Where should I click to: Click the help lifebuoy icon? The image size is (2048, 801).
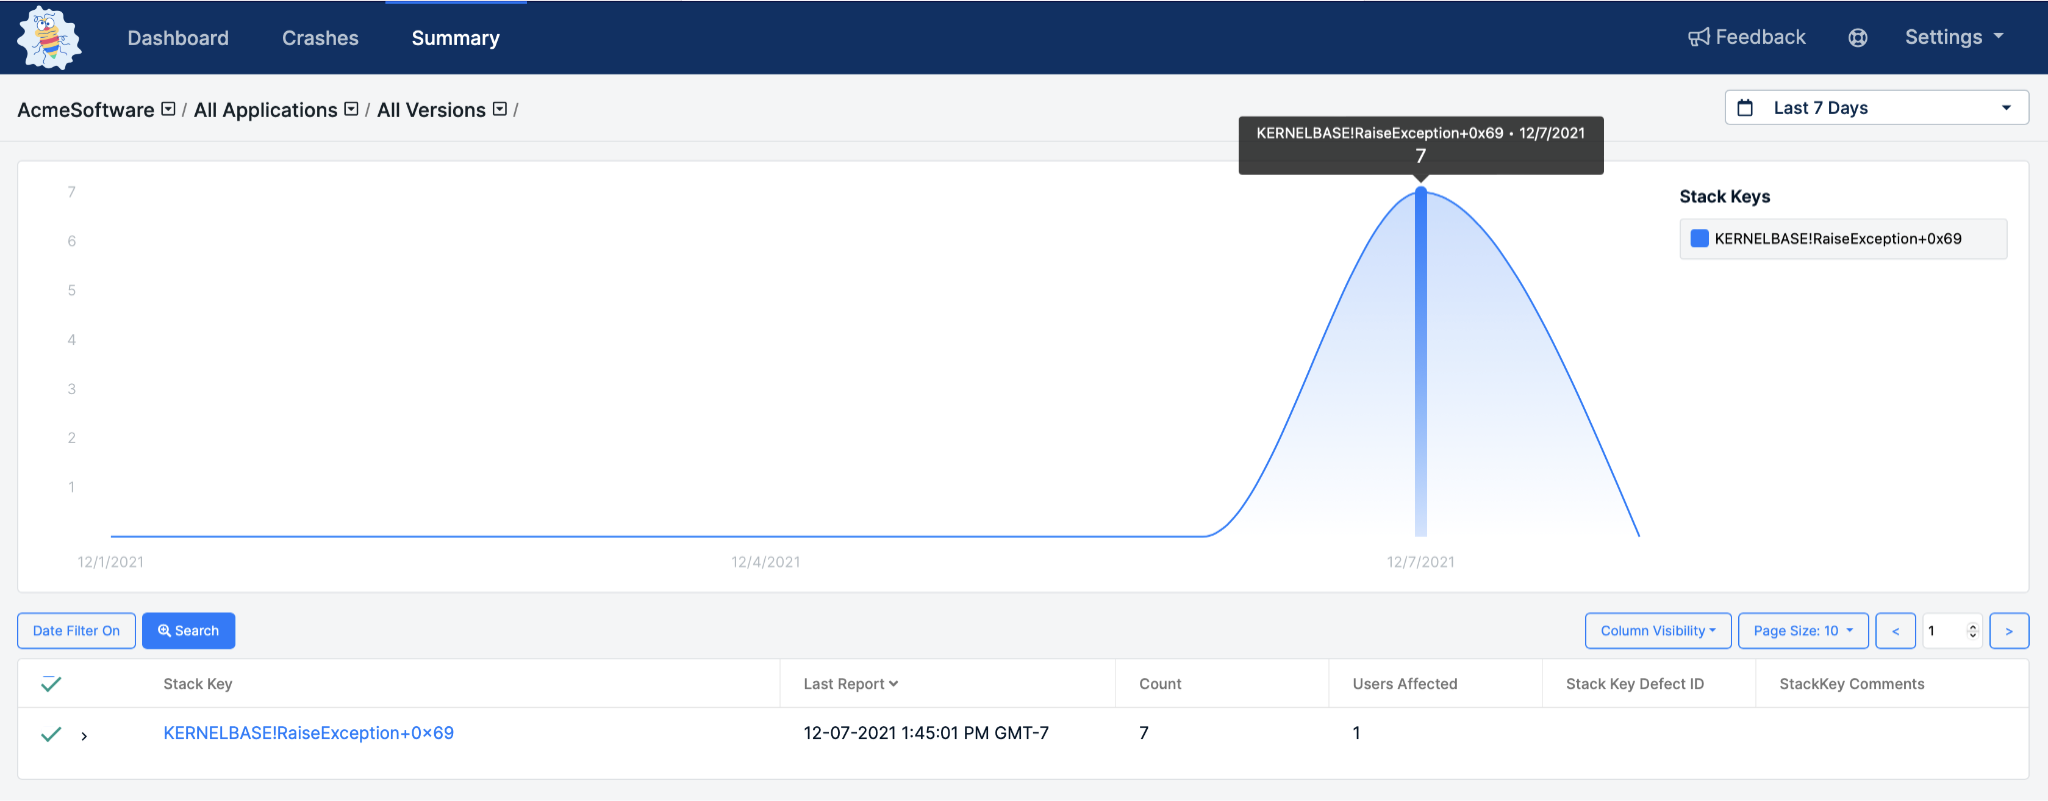pyautogui.click(x=1858, y=38)
